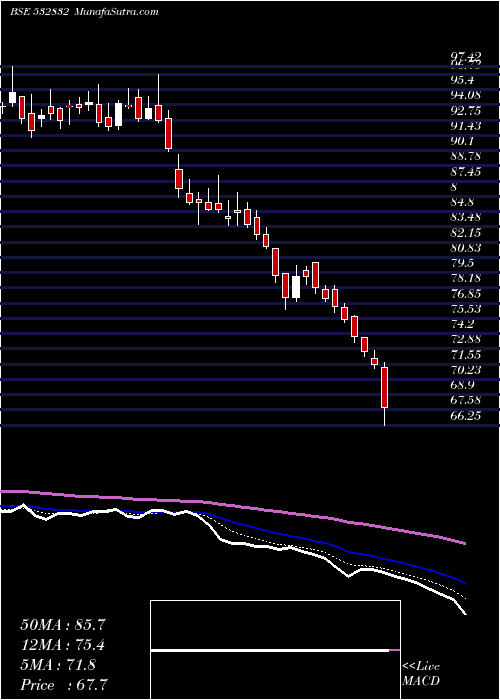Image resolution: width=500 pixels, height=700 pixels.
Task: Click the 12MA : 75.4 readout
Action: click(63, 645)
